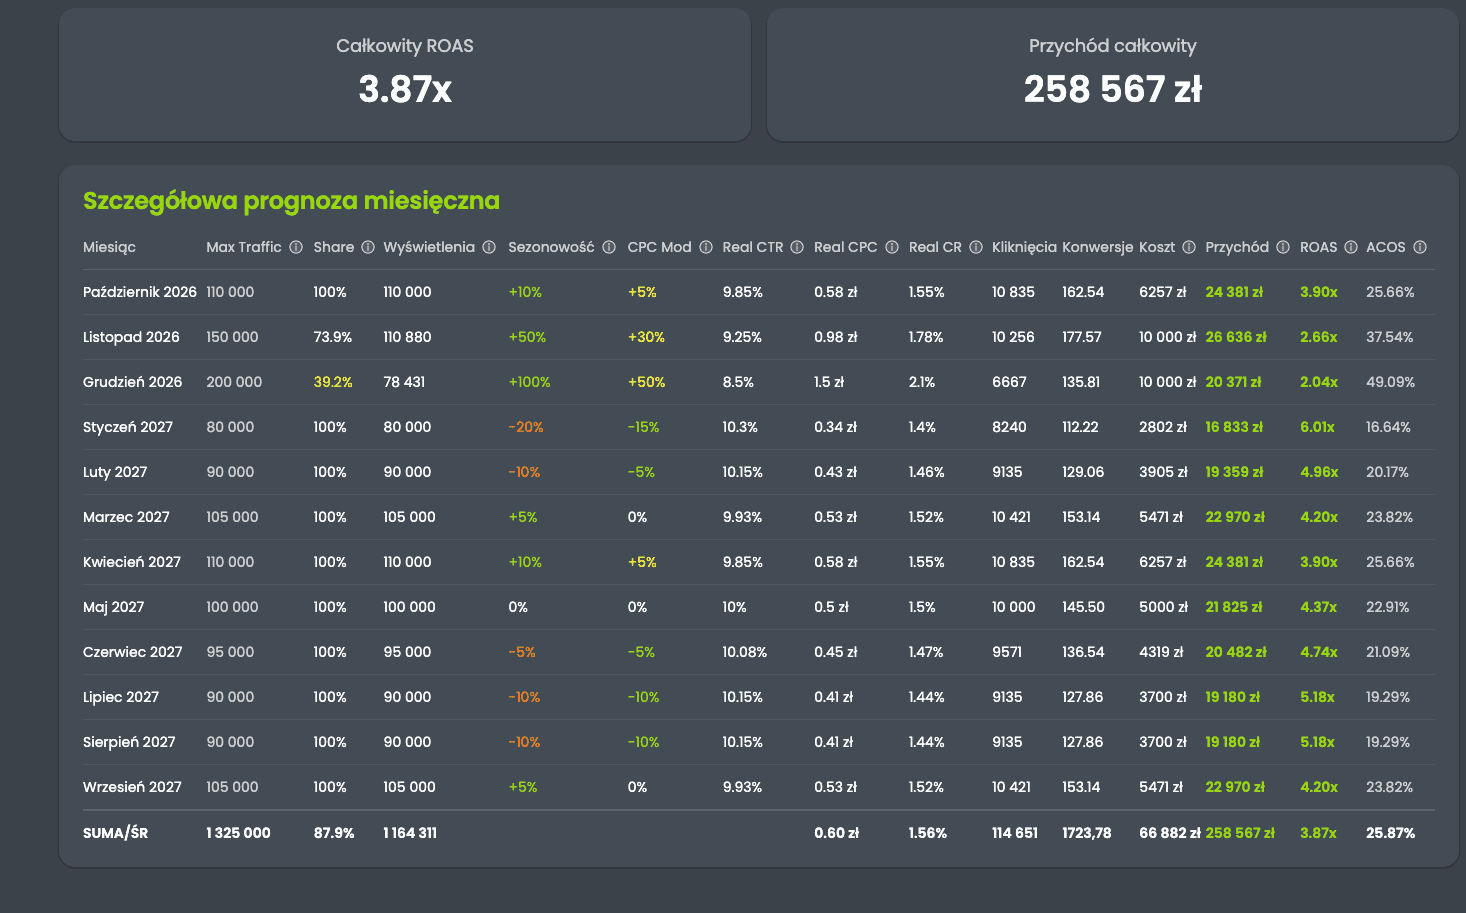
Task: Select Grudzień 2026 row label
Action: tap(133, 382)
